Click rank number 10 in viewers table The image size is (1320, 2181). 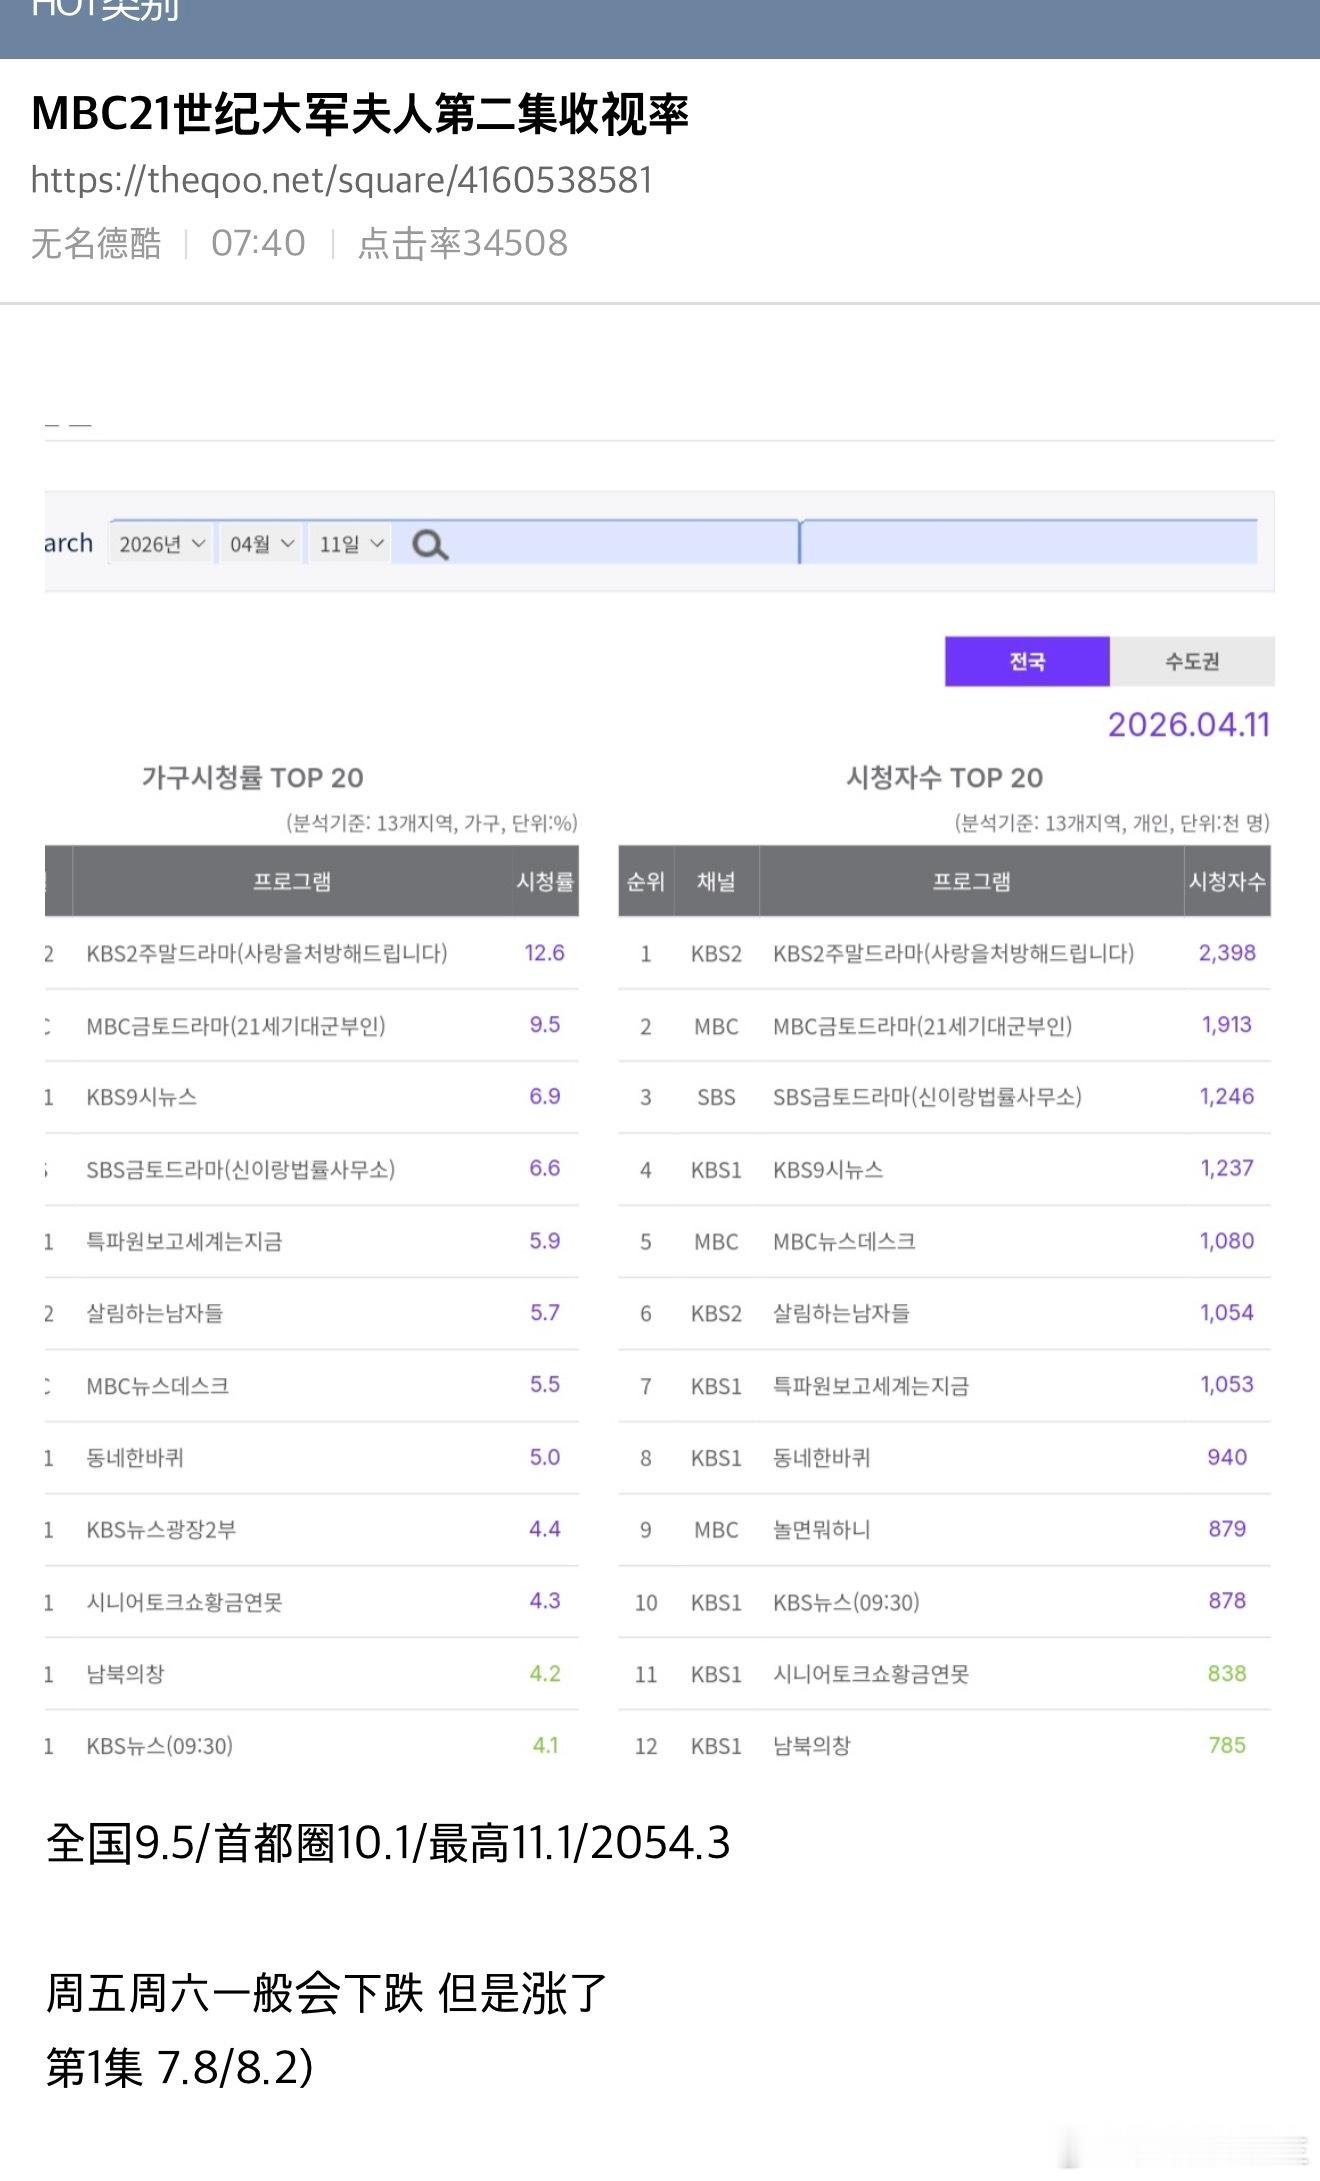click(646, 1602)
